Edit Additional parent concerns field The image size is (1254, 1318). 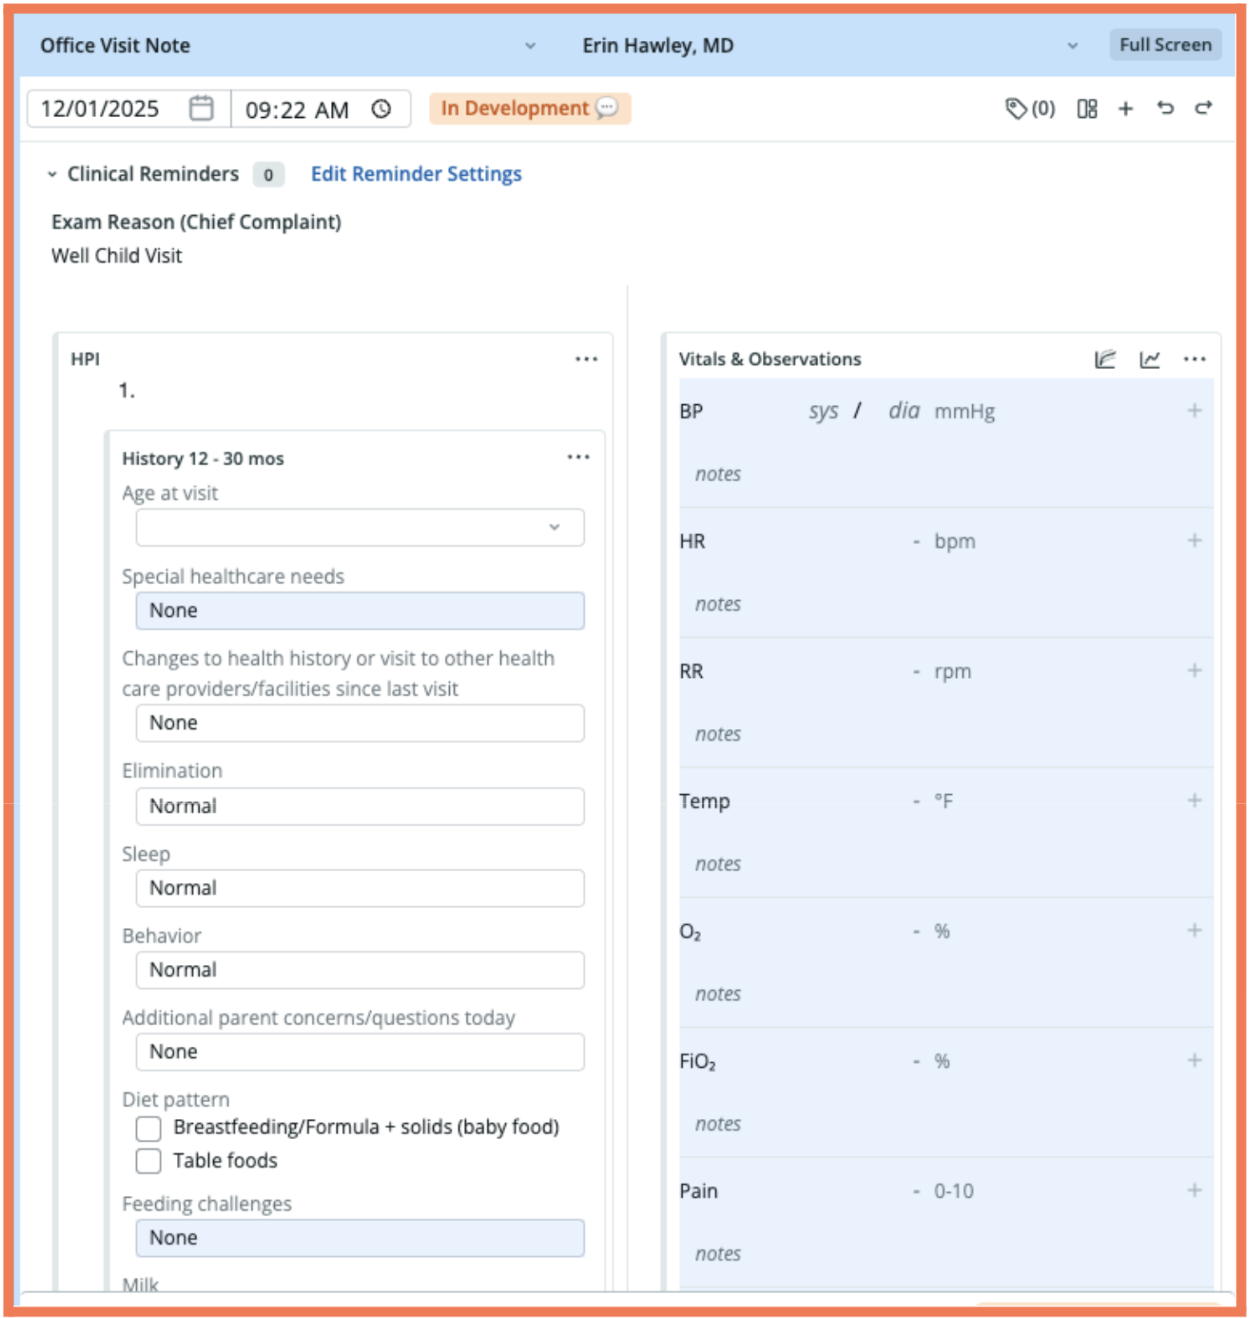click(x=360, y=1052)
